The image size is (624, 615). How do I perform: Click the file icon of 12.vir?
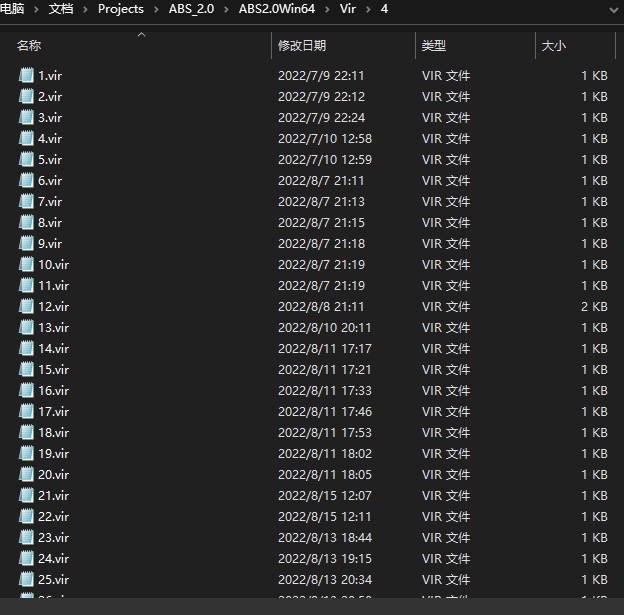point(26,306)
